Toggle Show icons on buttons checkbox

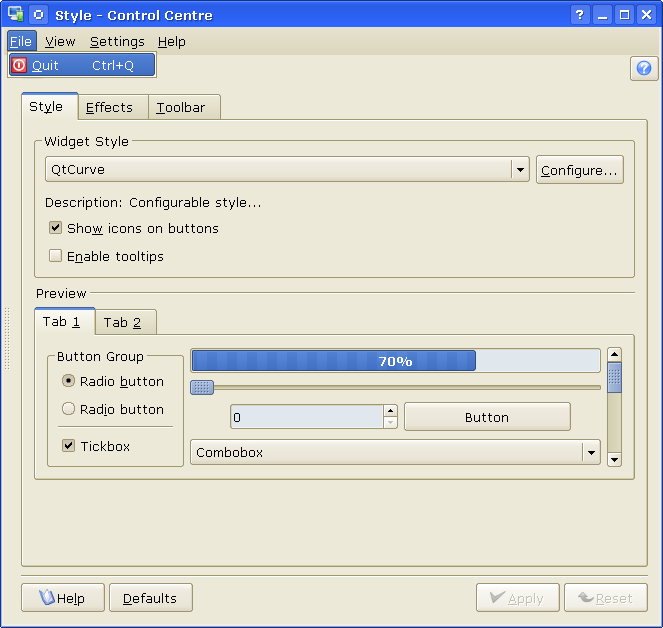click(55, 228)
